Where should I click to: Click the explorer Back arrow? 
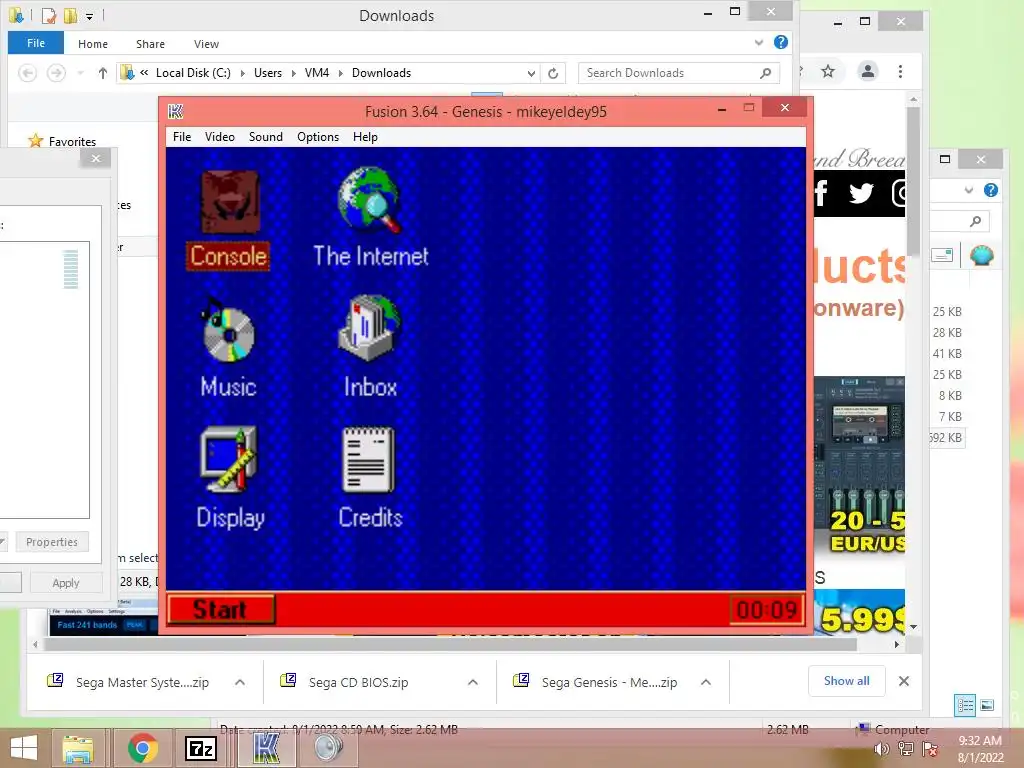[x=27, y=72]
